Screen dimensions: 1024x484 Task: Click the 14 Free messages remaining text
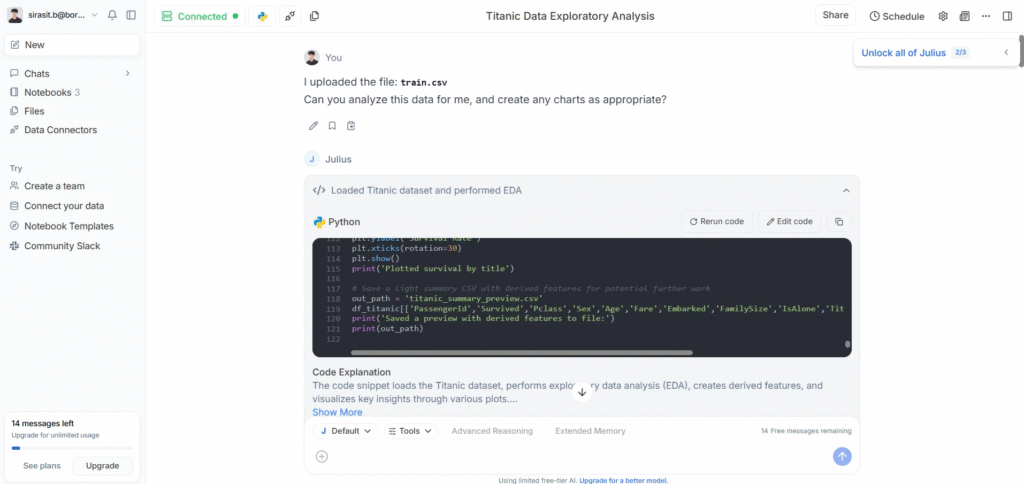(x=807, y=431)
